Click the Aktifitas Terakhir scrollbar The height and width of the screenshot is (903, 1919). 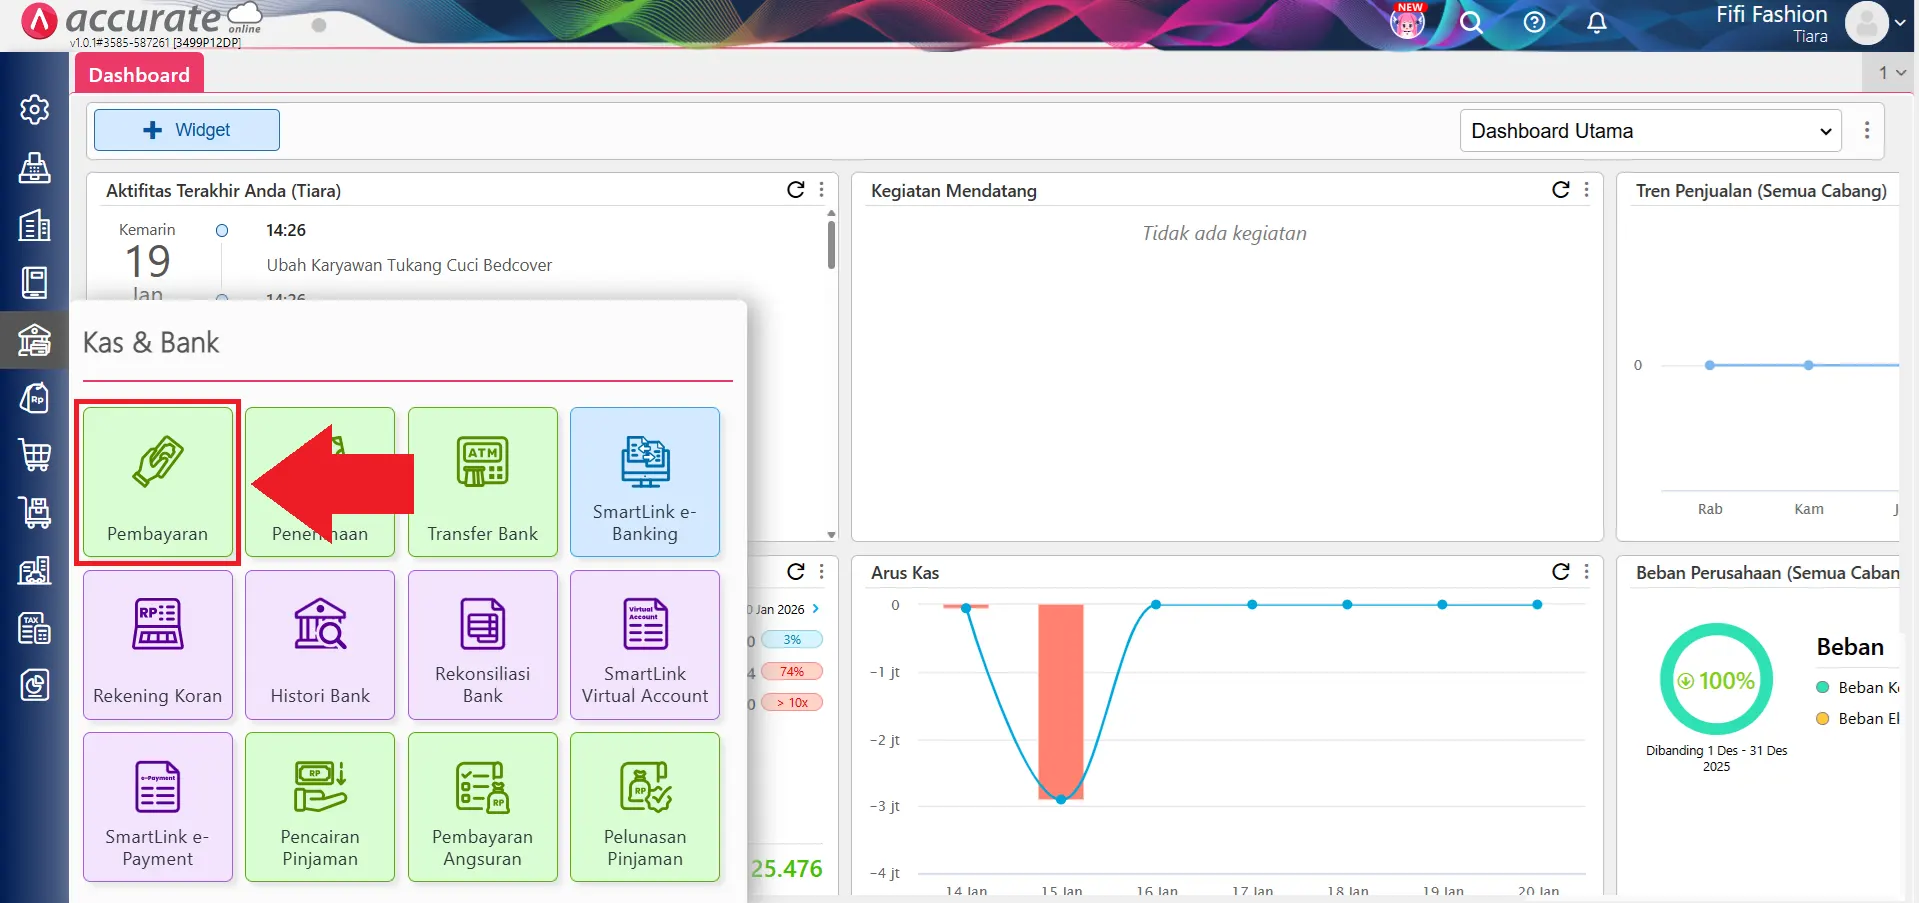pyautogui.click(x=831, y=245)
